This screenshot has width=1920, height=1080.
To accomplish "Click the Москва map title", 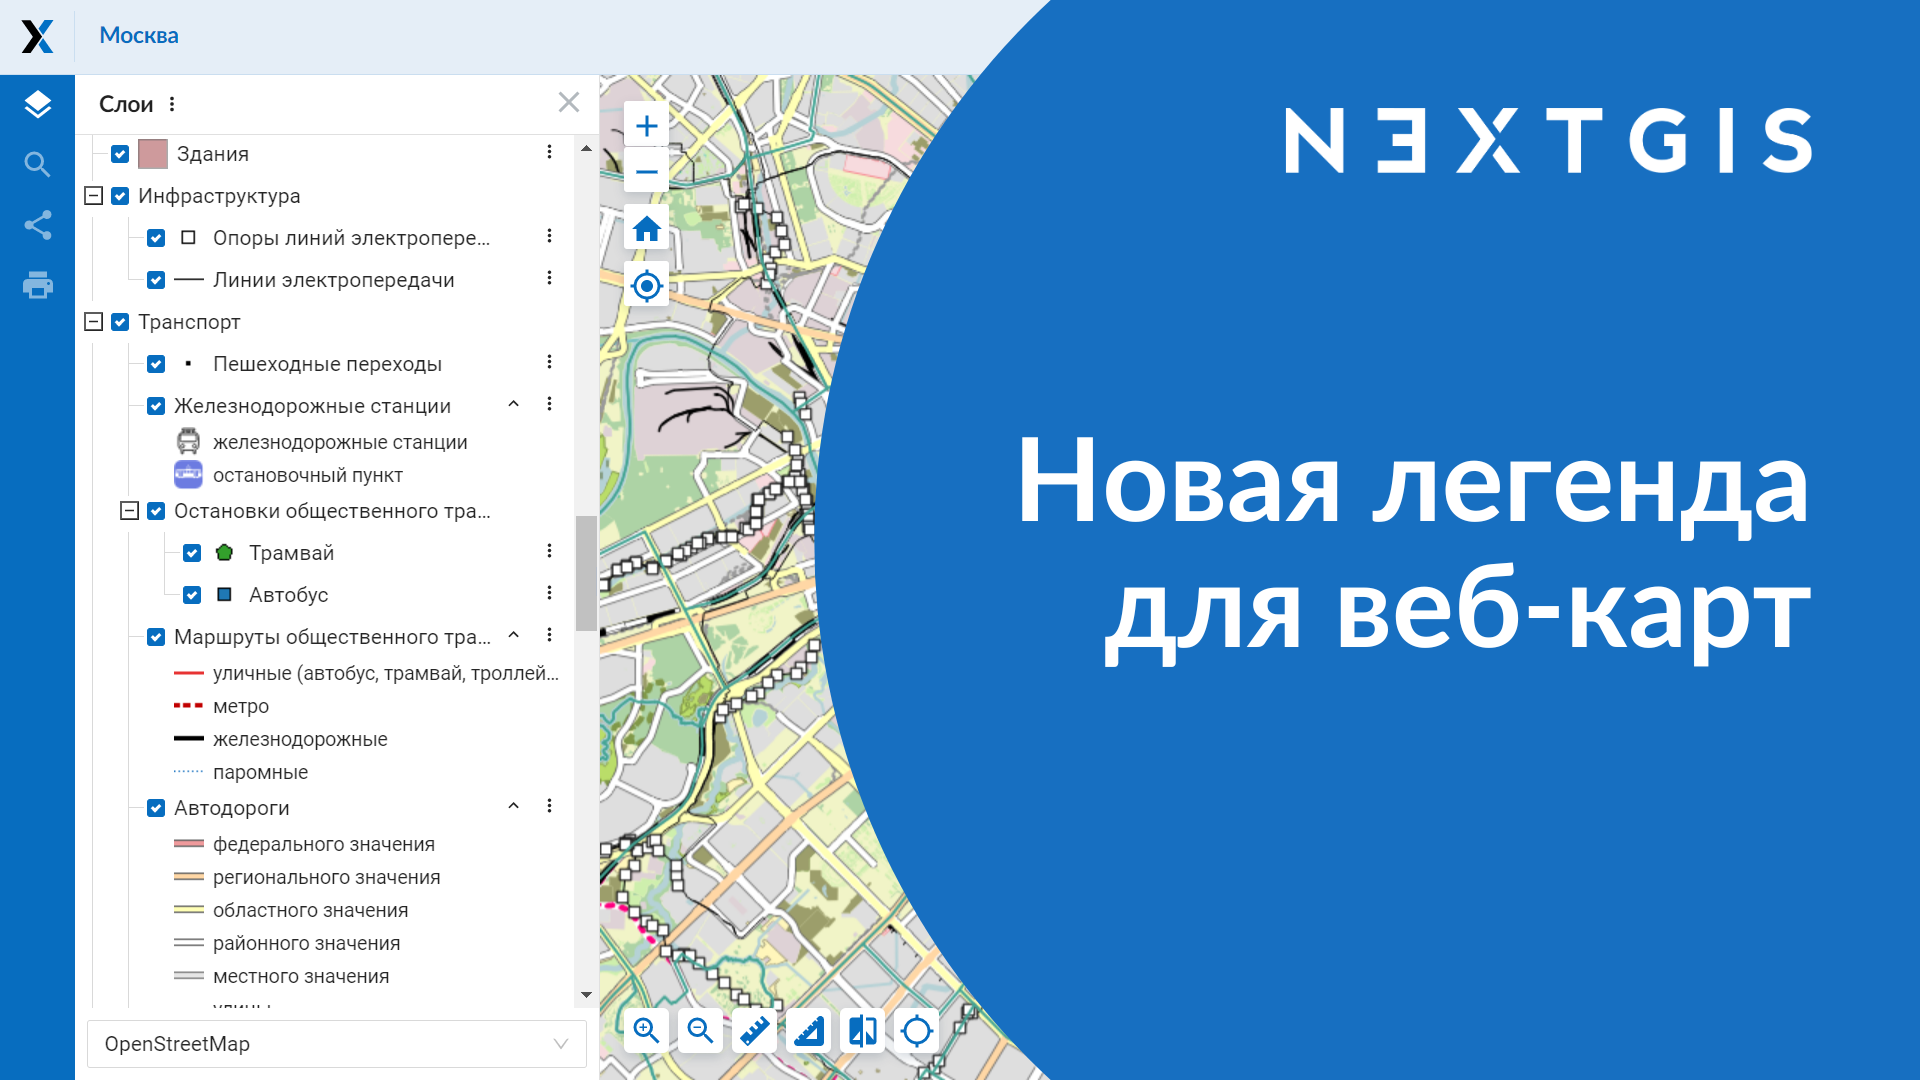I will tap(138, 36).
